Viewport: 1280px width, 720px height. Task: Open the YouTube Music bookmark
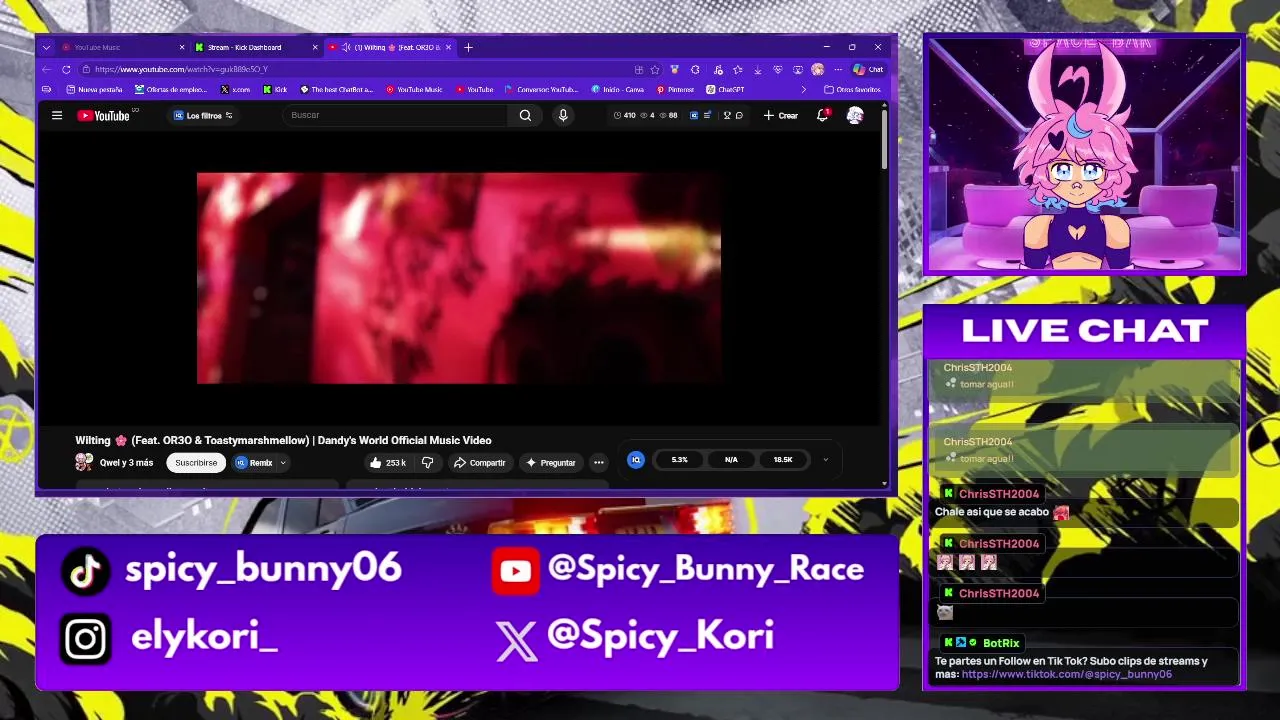413,89
